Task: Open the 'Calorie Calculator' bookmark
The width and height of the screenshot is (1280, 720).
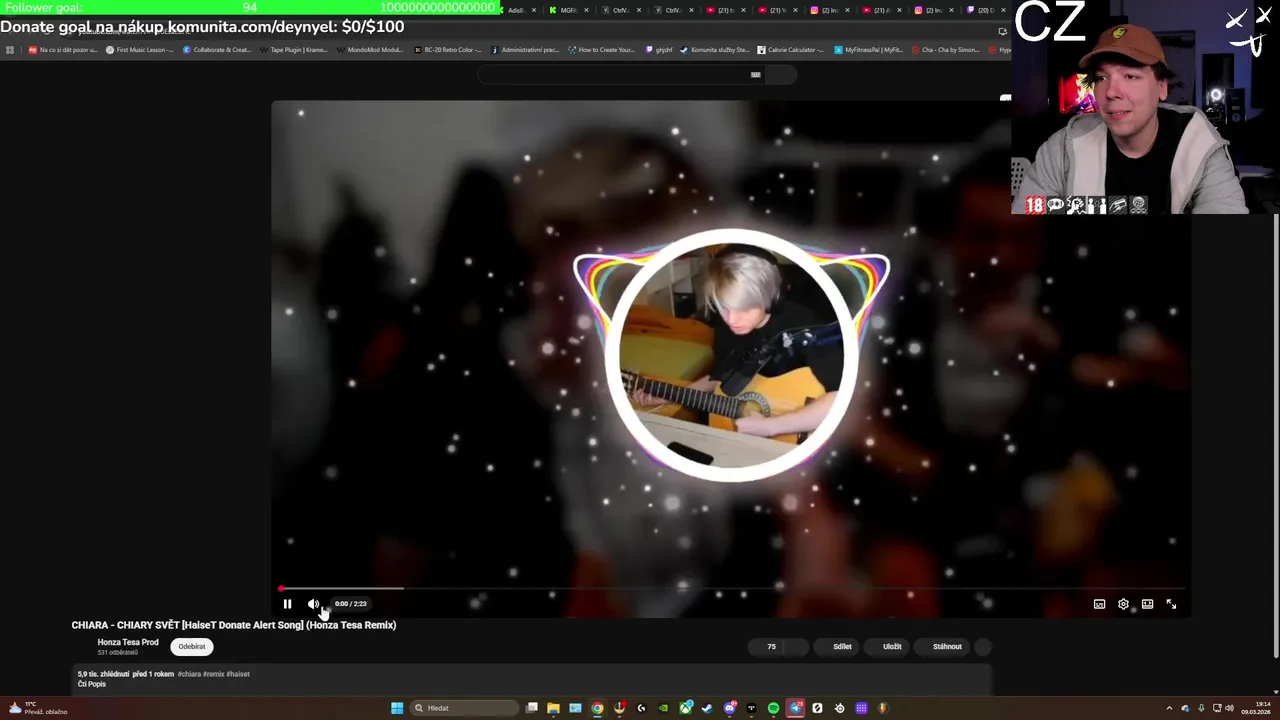Action: coord(791,50)
